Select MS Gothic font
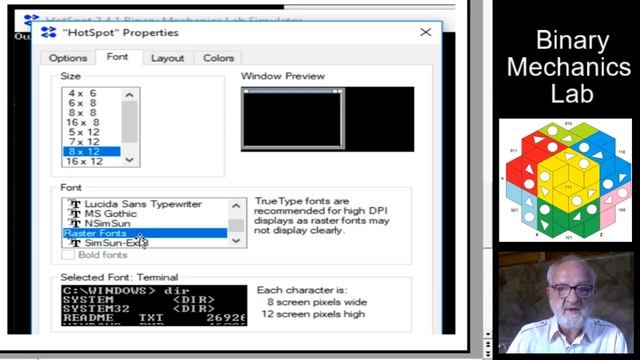Screen dimensions: 640x360 pos(111,213)
